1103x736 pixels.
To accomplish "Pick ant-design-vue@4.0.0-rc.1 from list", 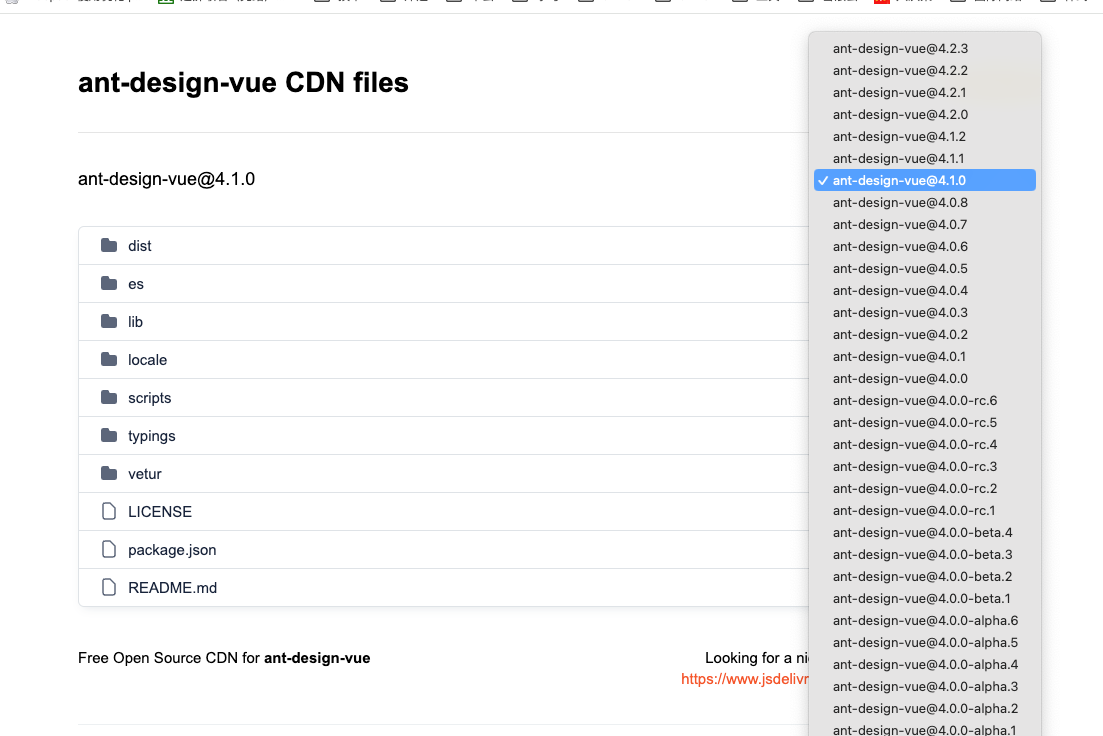I will point(924,510).
